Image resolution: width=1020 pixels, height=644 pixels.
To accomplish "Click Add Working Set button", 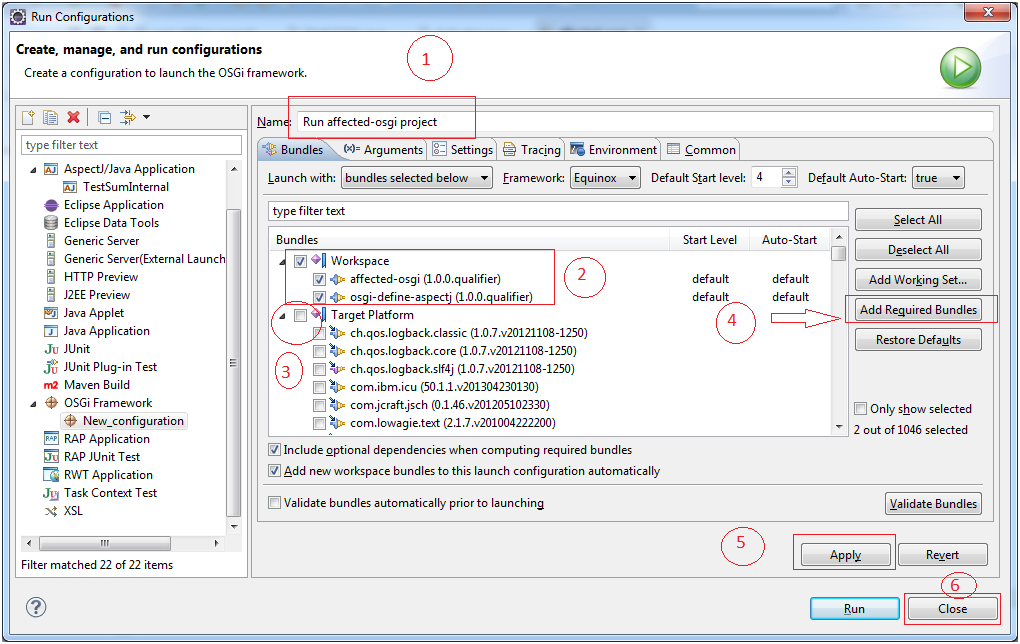I will coord(918,280).
